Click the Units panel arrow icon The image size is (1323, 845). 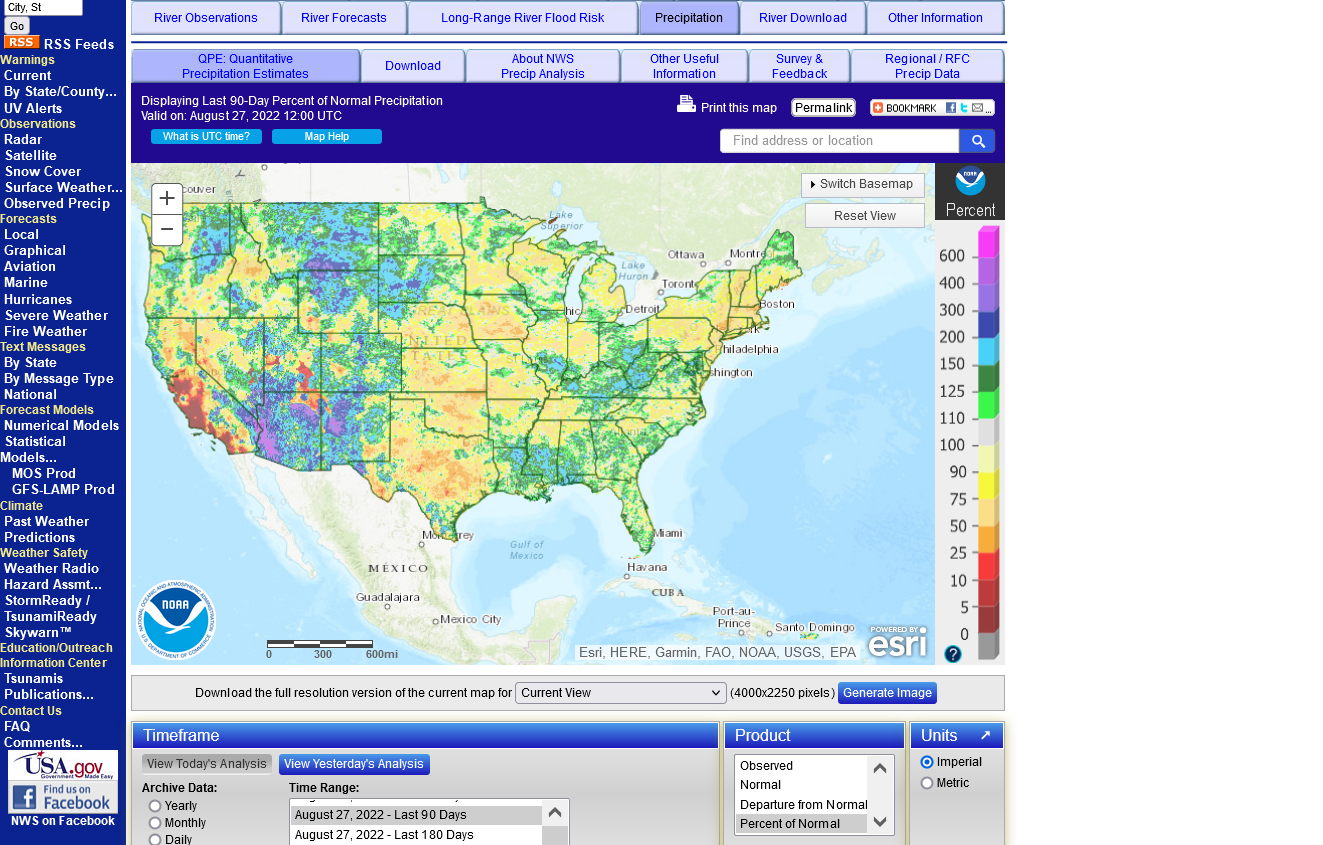(985, 736)
